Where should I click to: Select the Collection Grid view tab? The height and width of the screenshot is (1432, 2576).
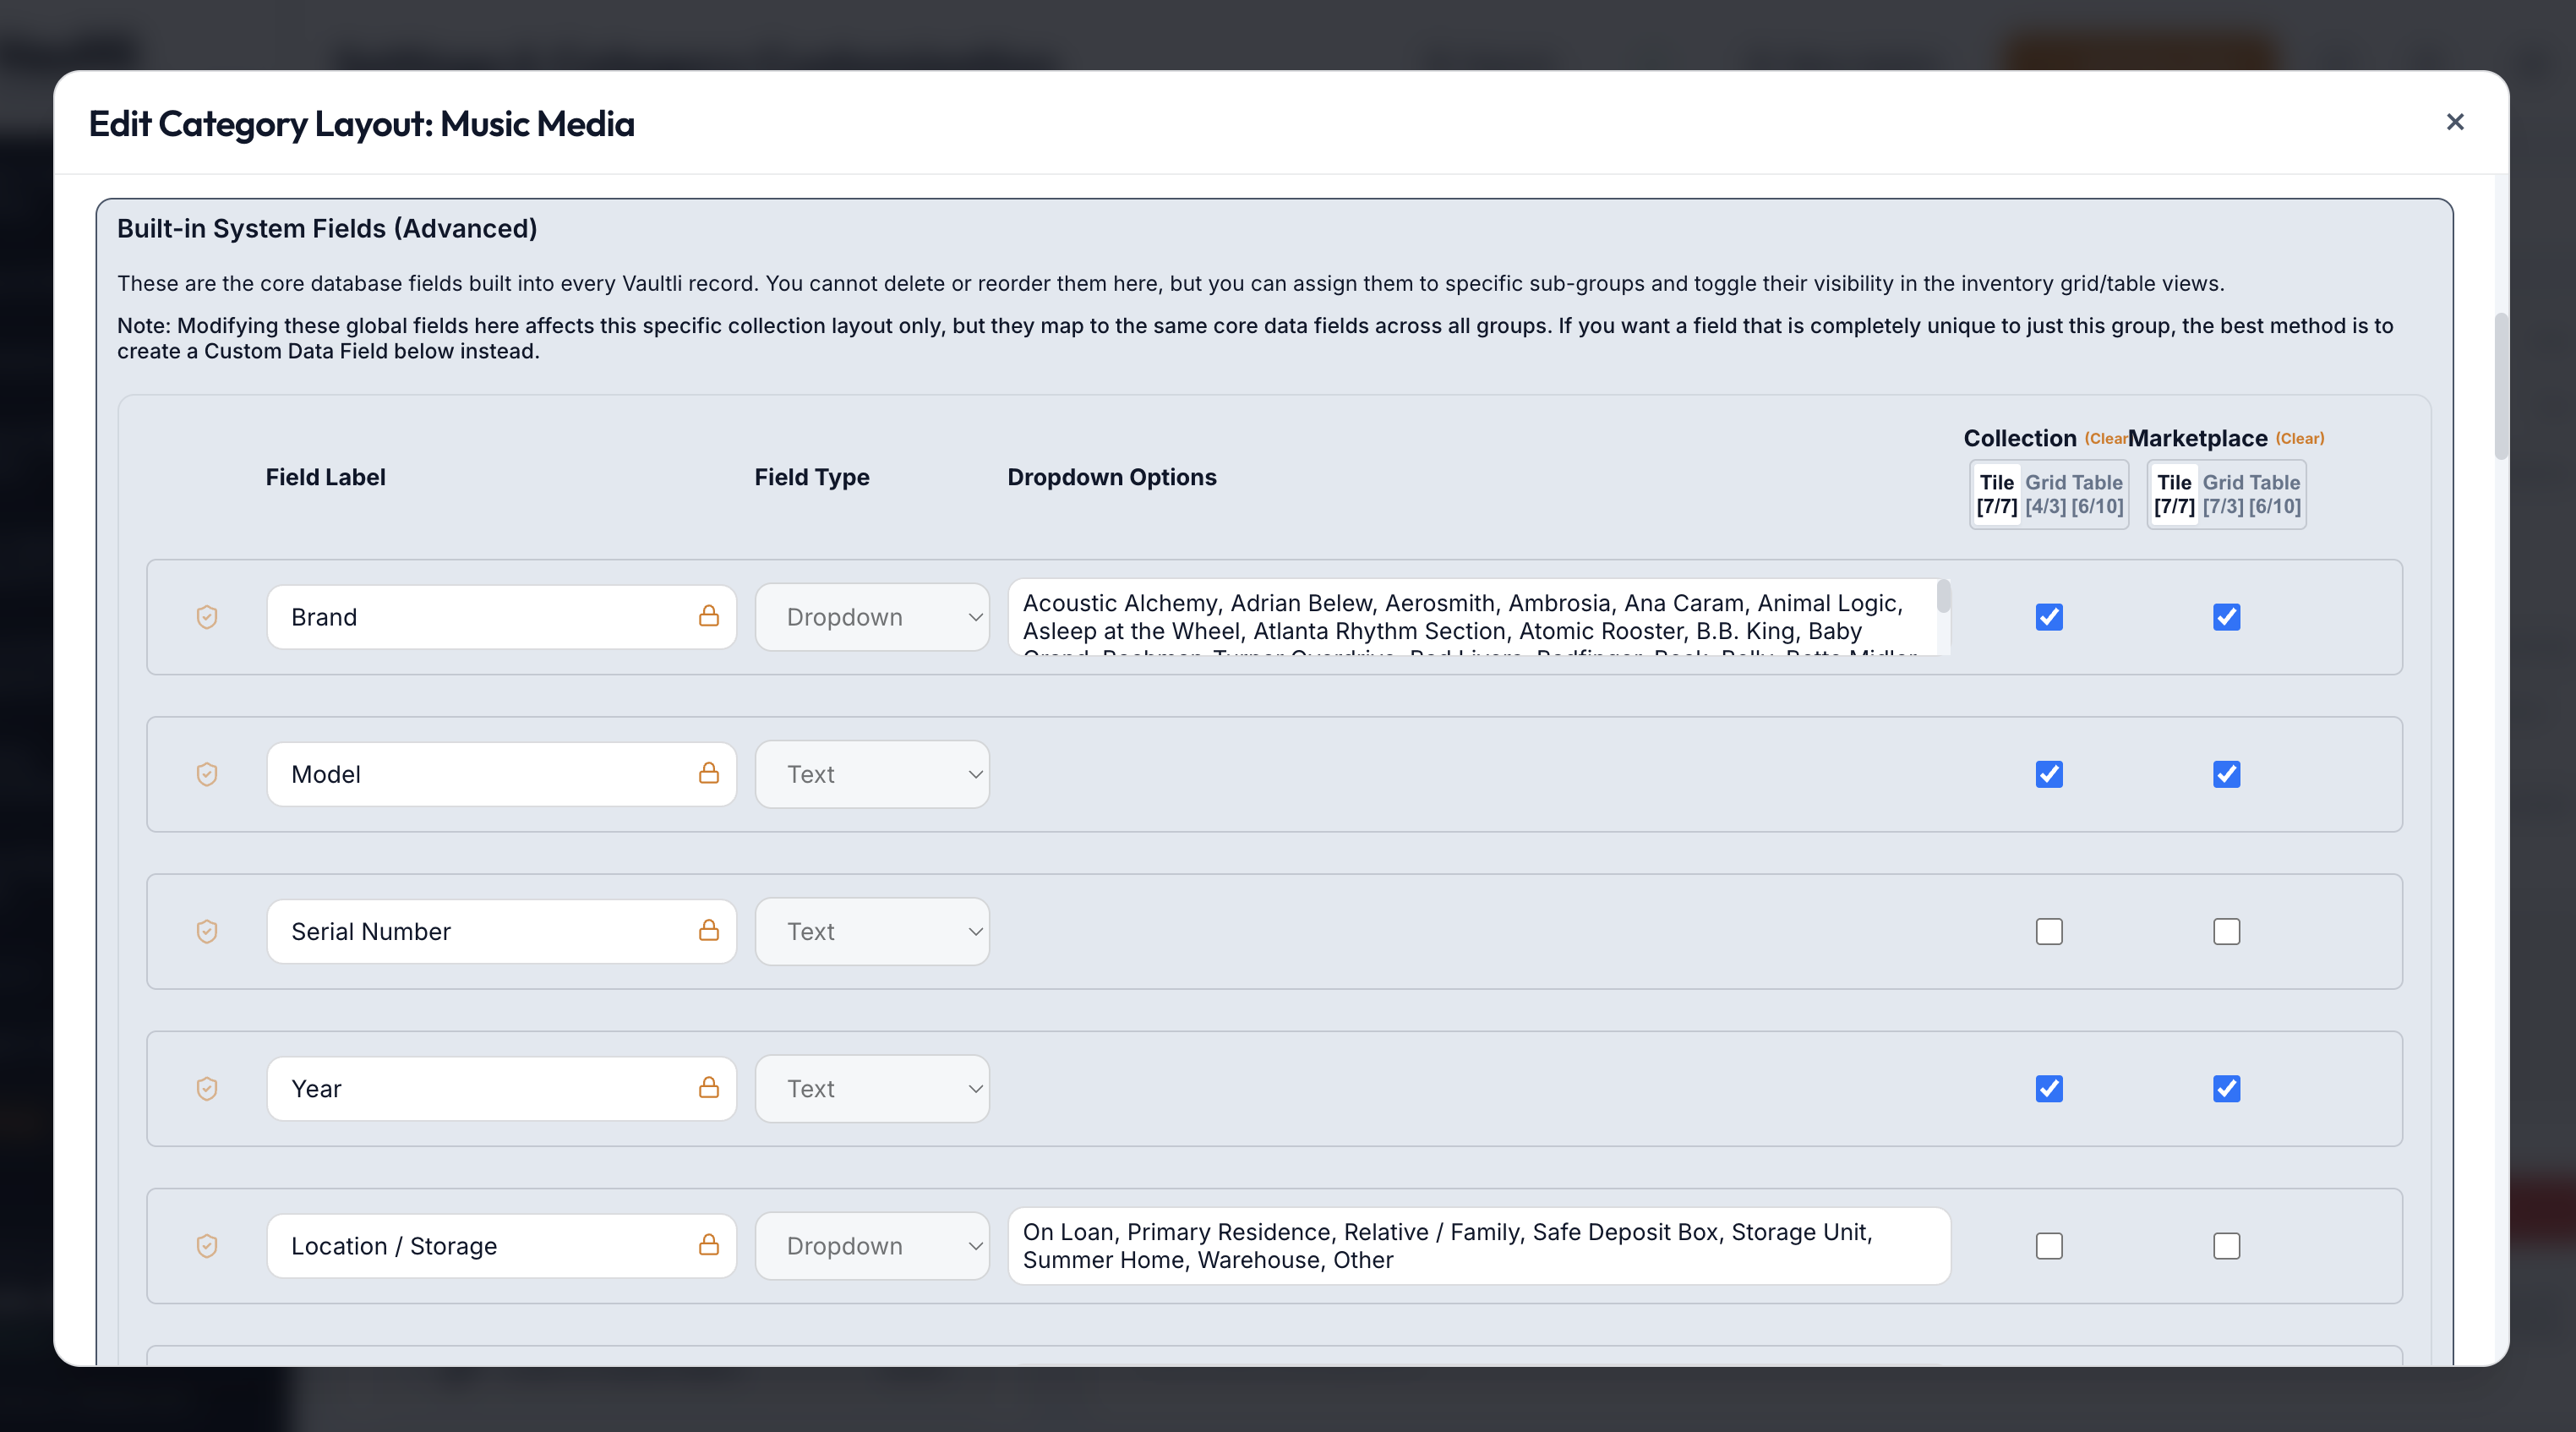tap(2046, 494)
